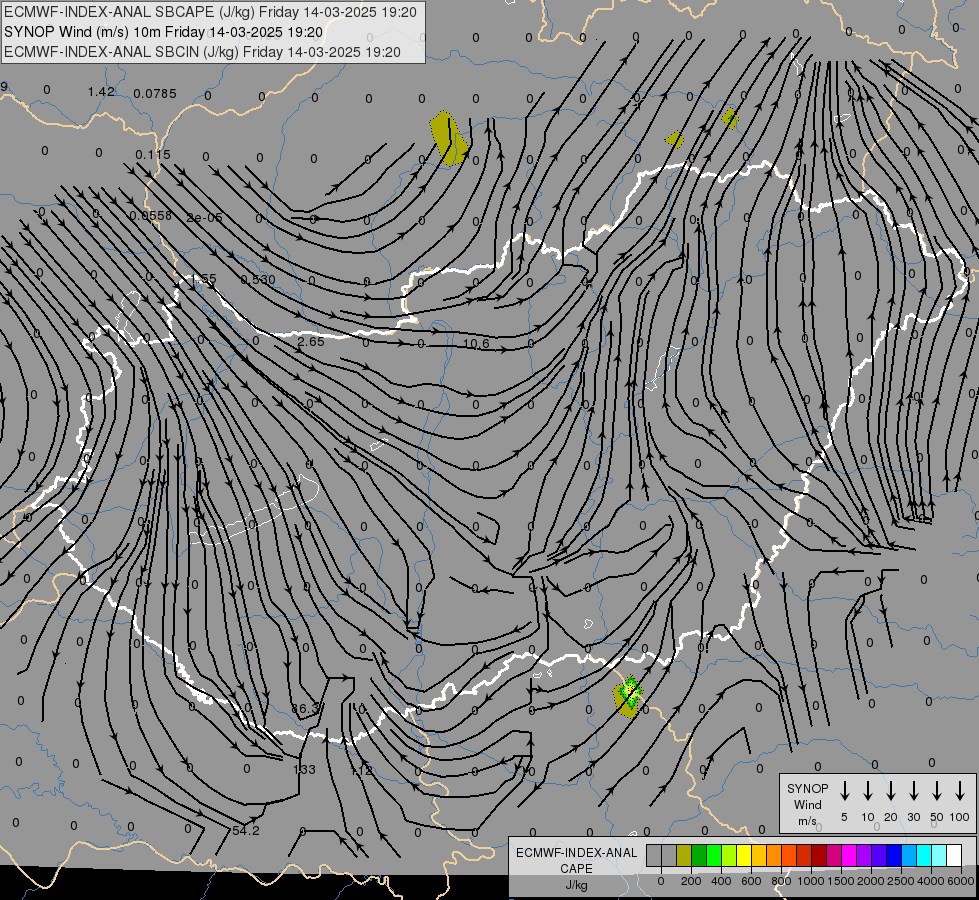
Task: Pick the pure yellow legend swatch
Action: 744,855
